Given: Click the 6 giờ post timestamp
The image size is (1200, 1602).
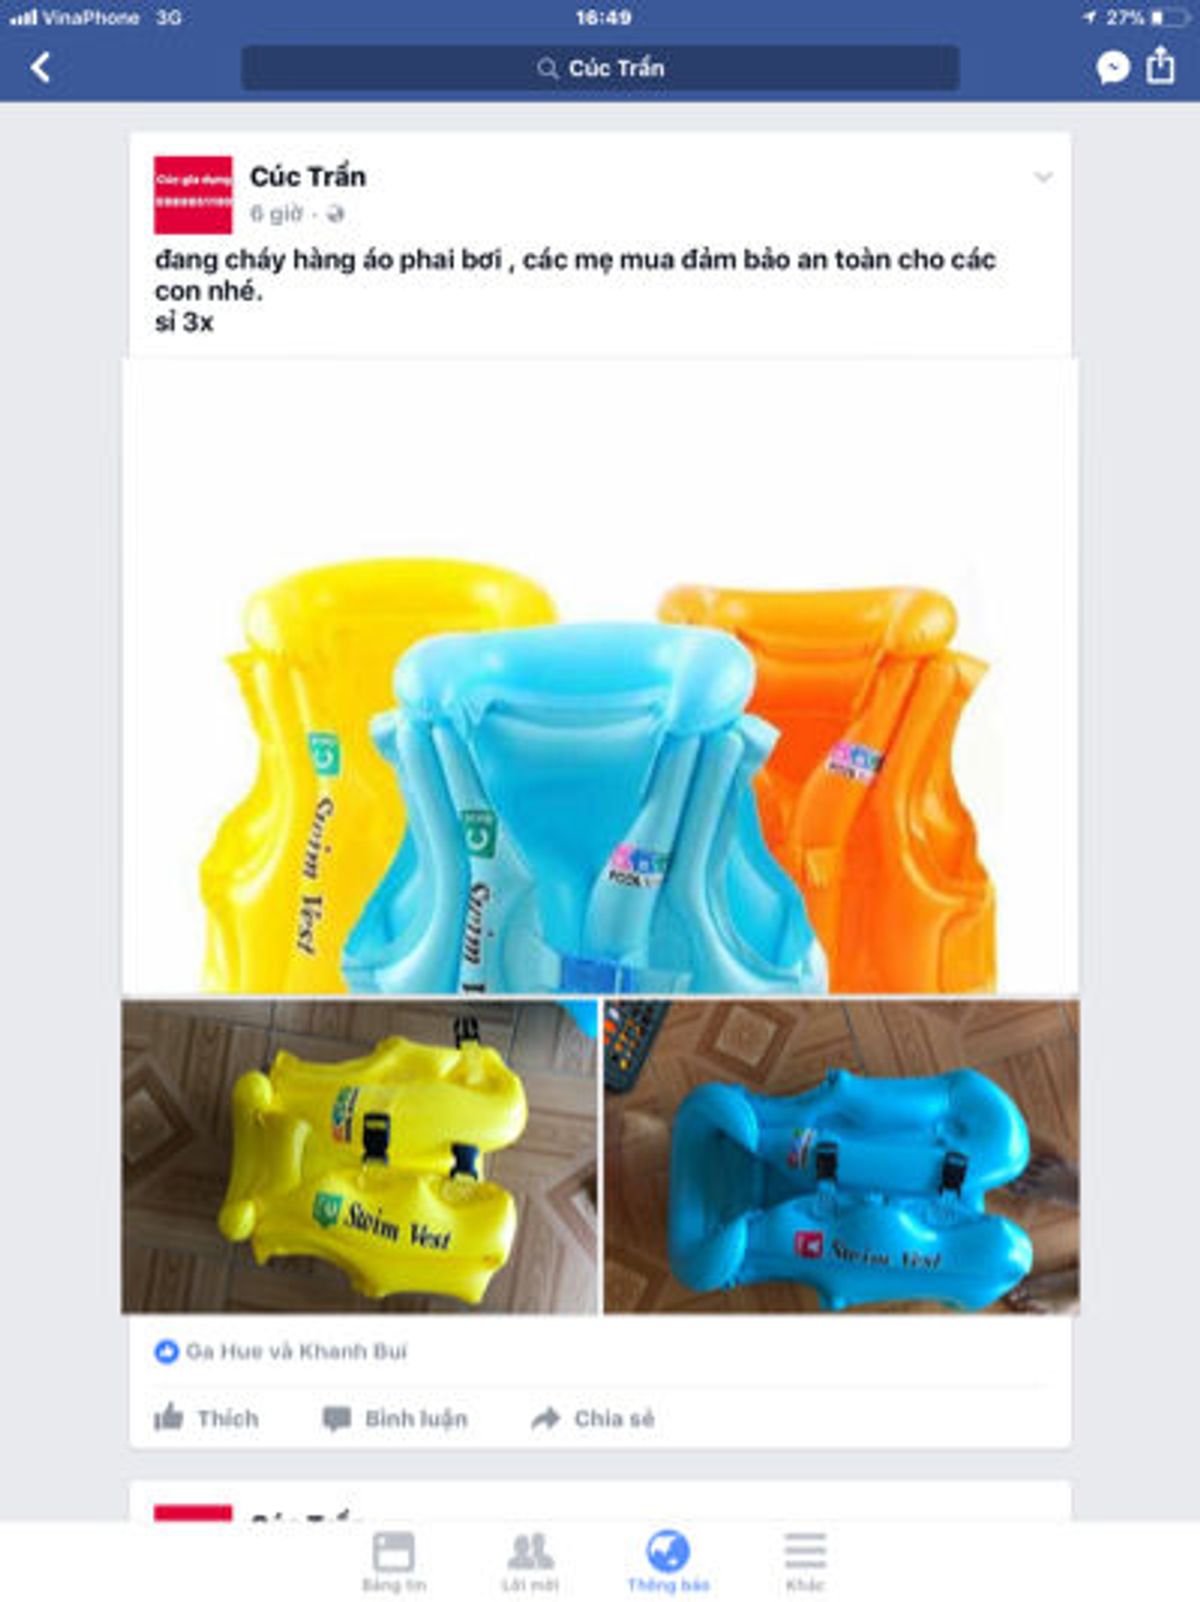Looking at the screenshot, I should click(276, 214).
